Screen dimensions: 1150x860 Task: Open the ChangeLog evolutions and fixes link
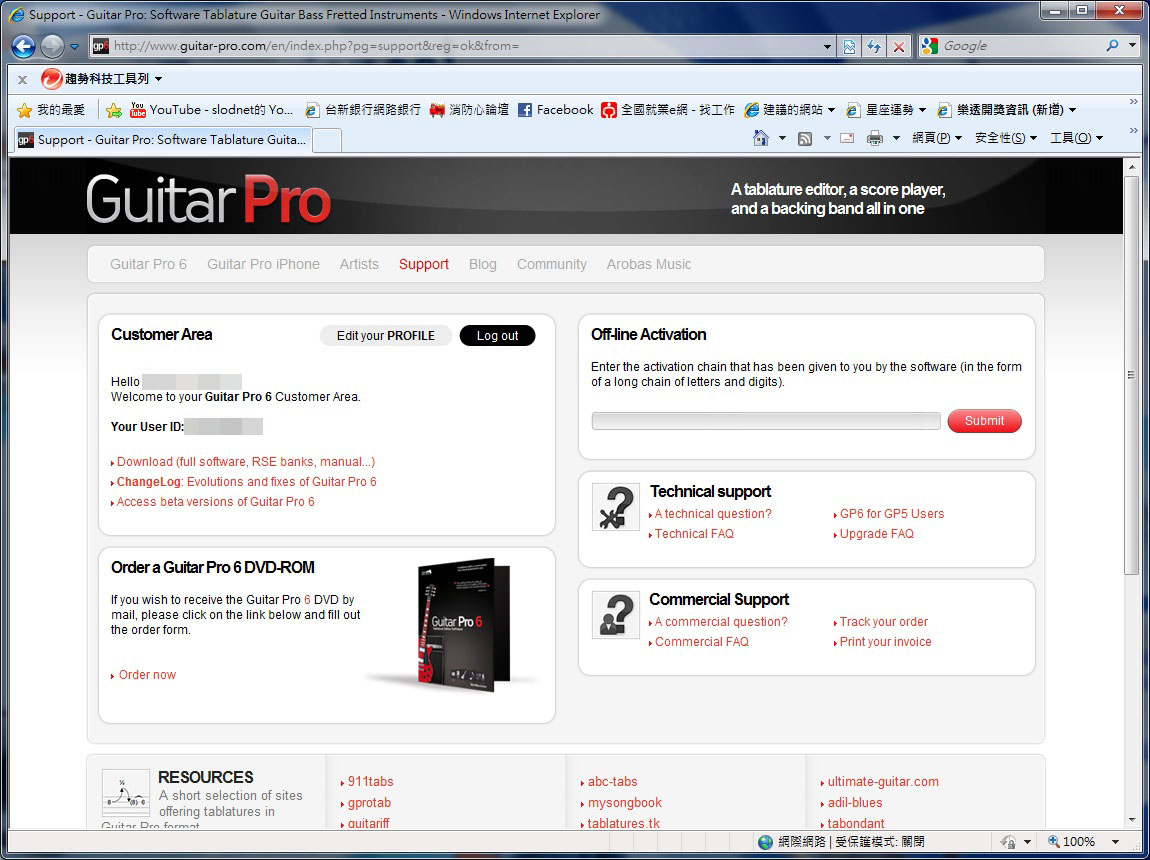(x=246, y=482)
